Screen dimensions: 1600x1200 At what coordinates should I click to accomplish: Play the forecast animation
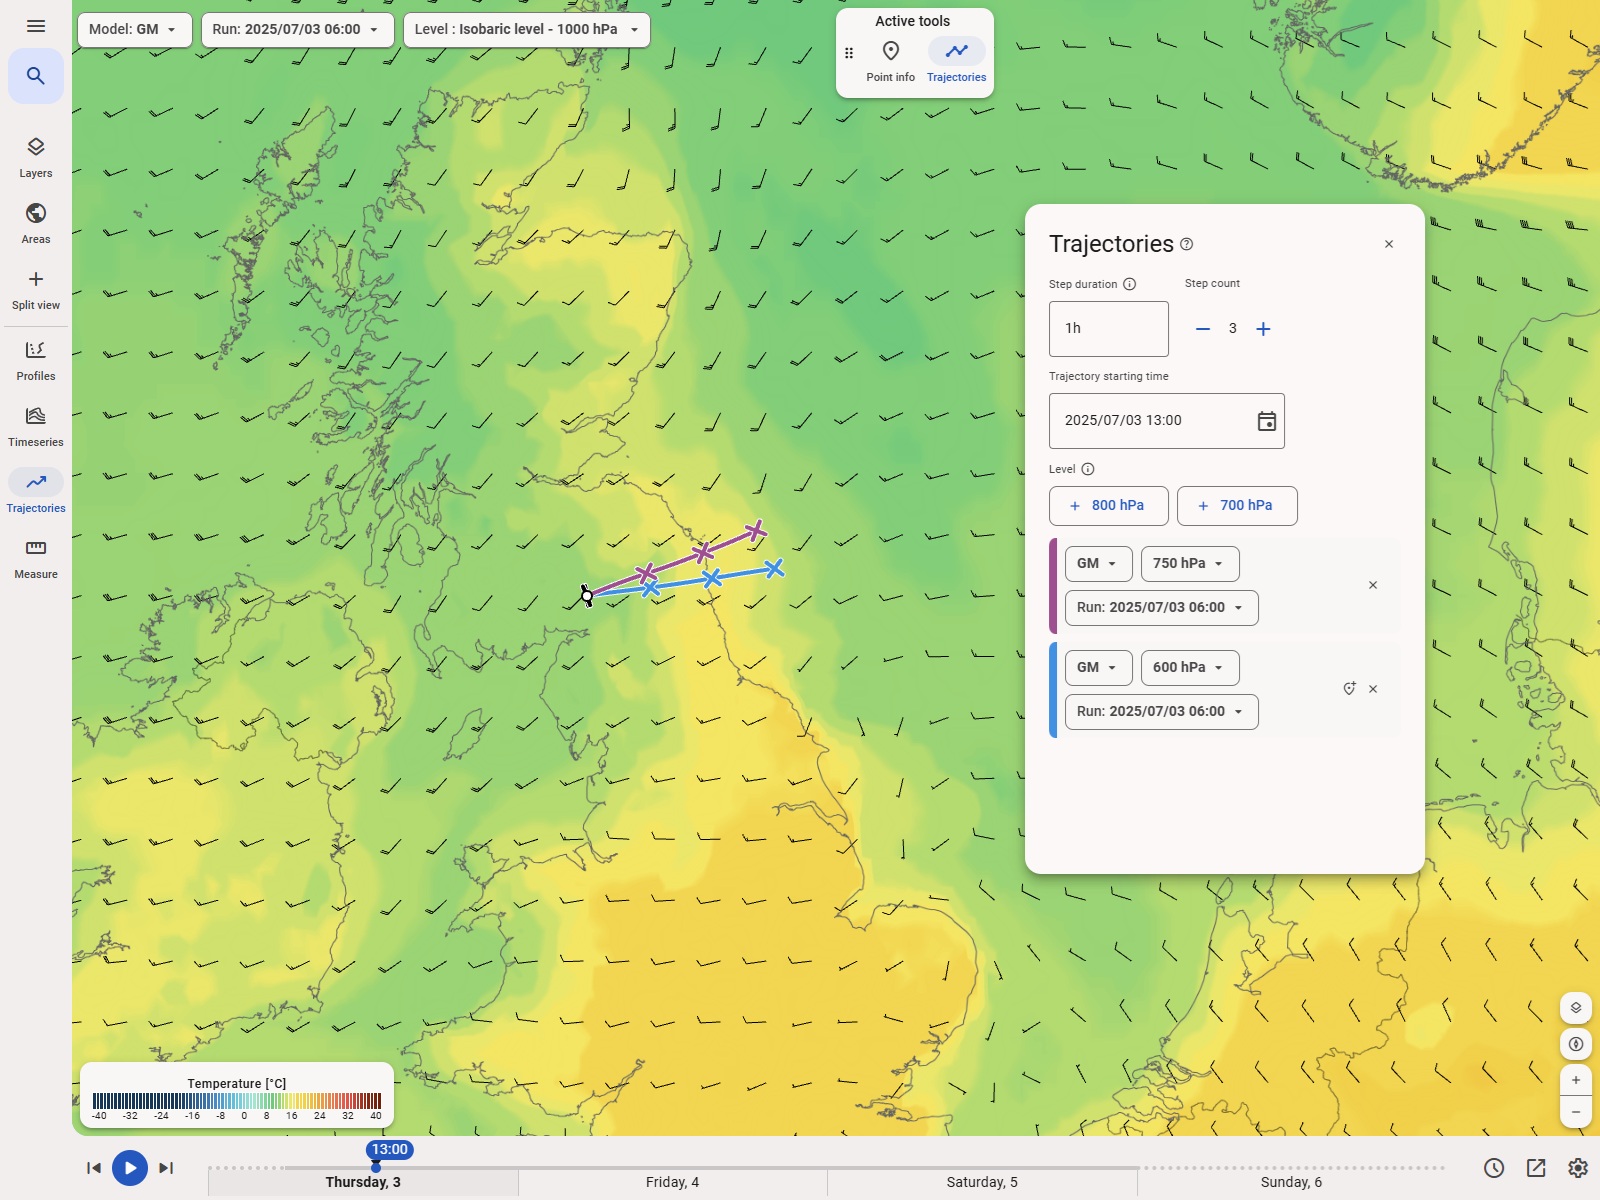130,1168
